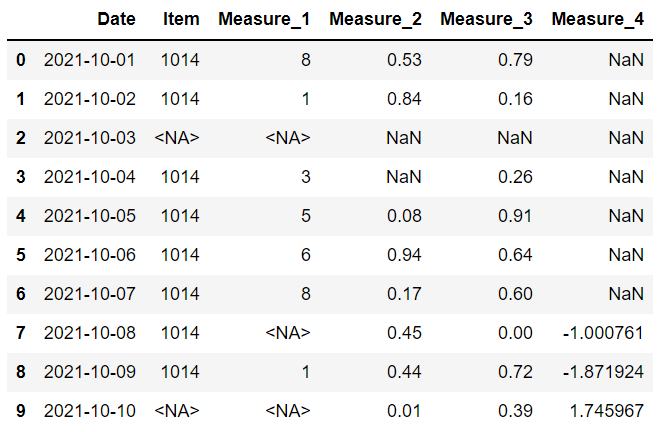Click the Item column header
Image resolution: width=661 pixels, height=432 pixels.
click(180, 20)
